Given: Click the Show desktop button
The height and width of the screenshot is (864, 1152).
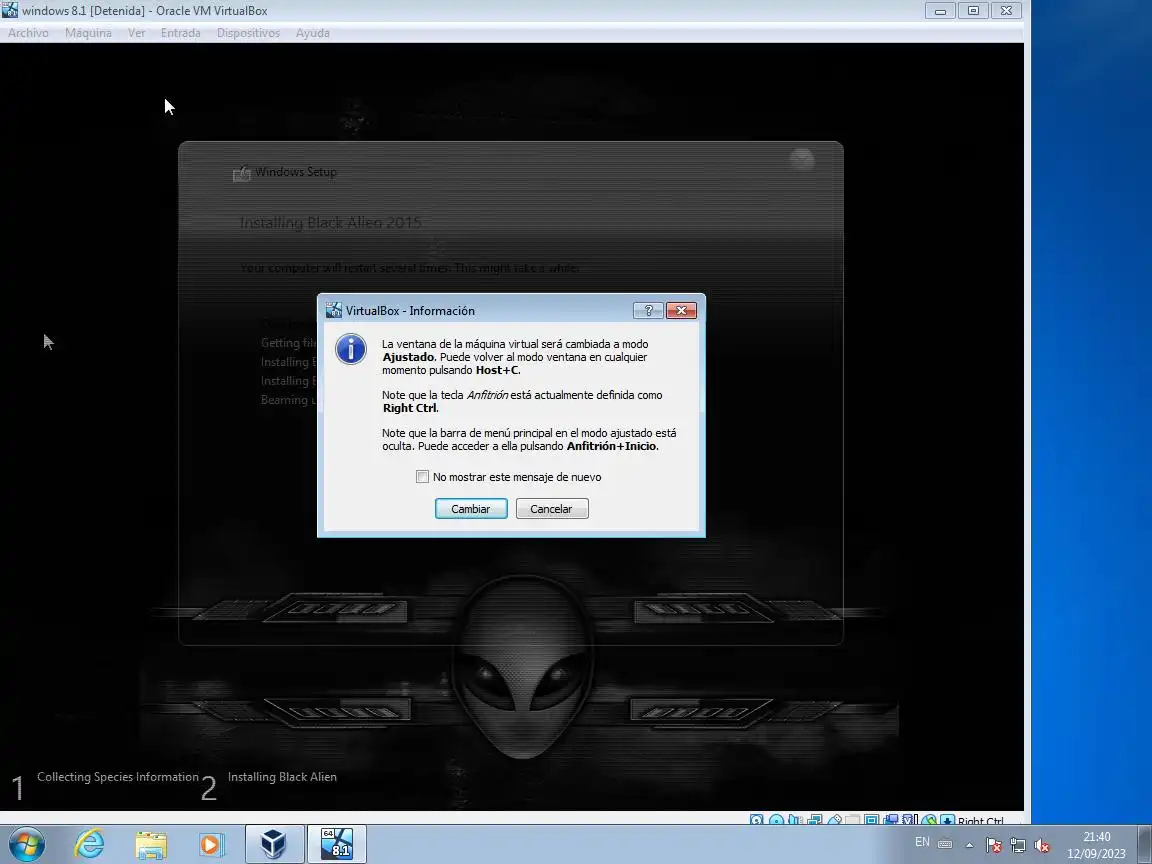Looking at the screenshot, I should pyautogui.click(x=1145, y=844).
